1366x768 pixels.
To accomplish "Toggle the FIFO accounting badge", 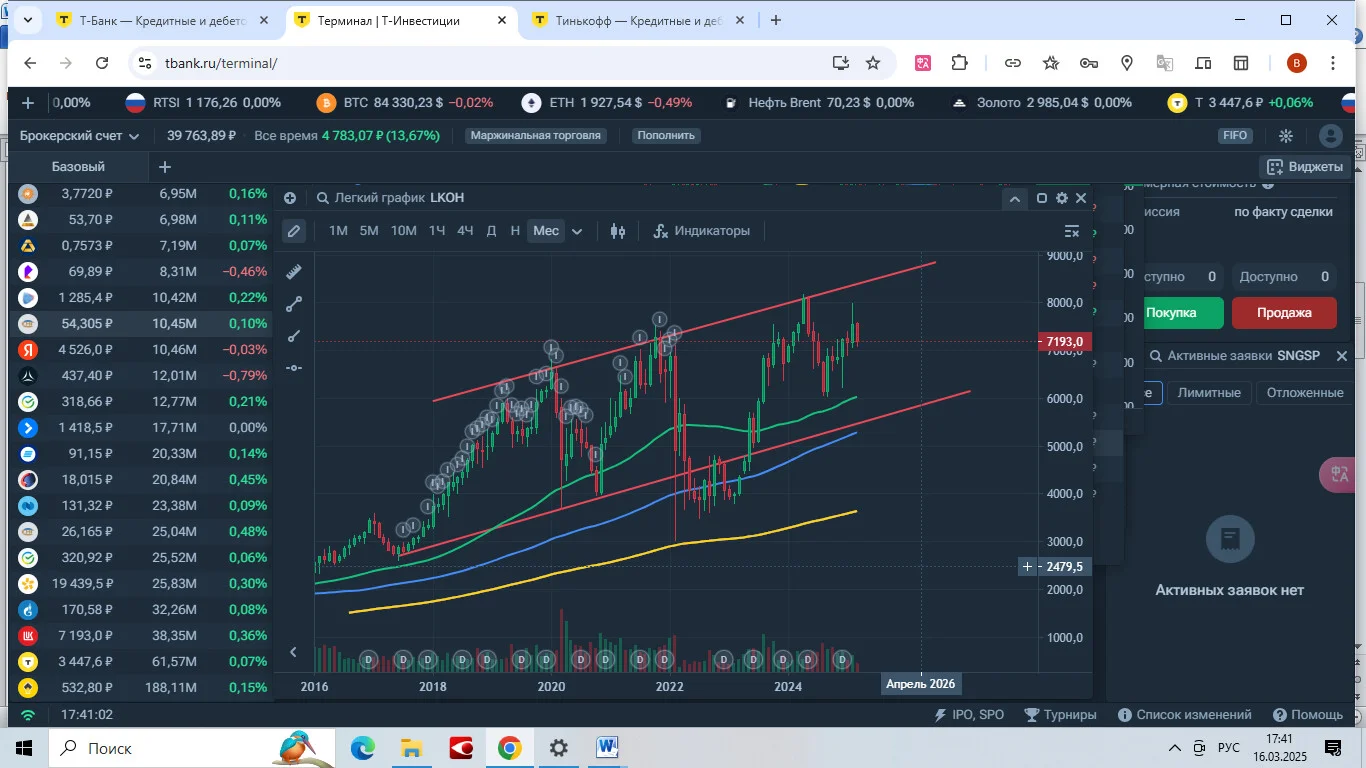I will (x=1234, y=136).
